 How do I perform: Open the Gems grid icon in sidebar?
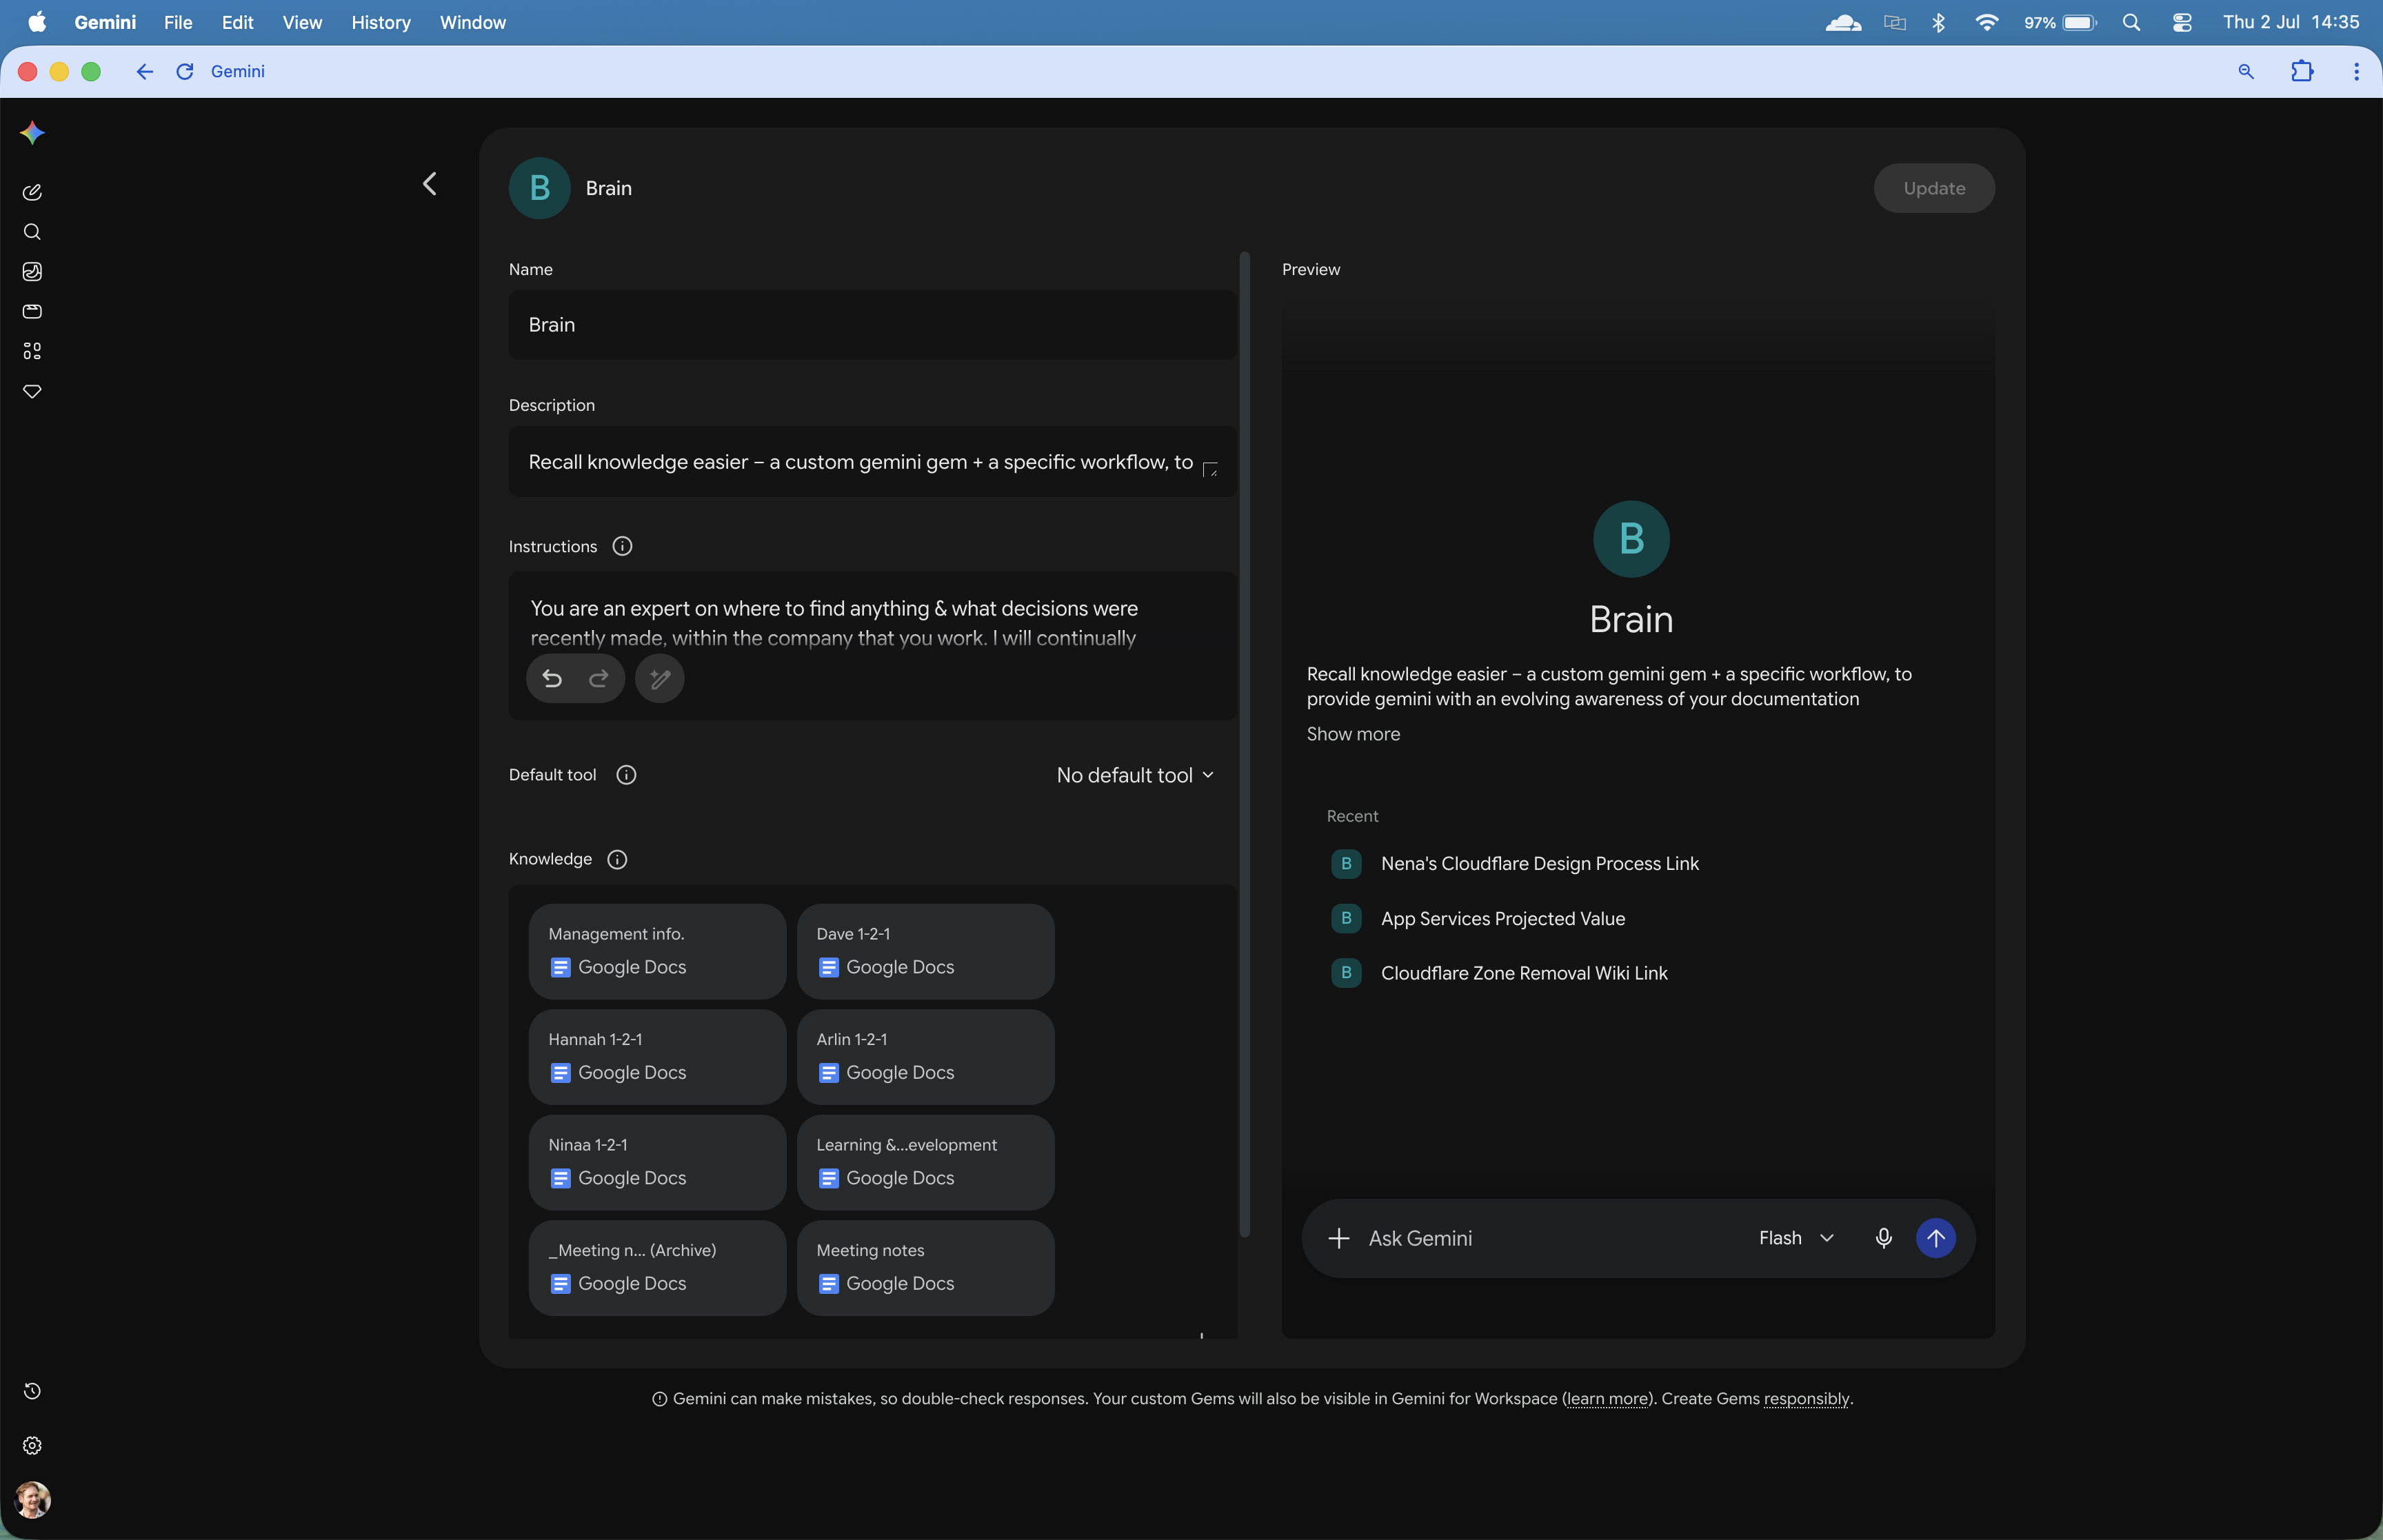tap(32, 351)
